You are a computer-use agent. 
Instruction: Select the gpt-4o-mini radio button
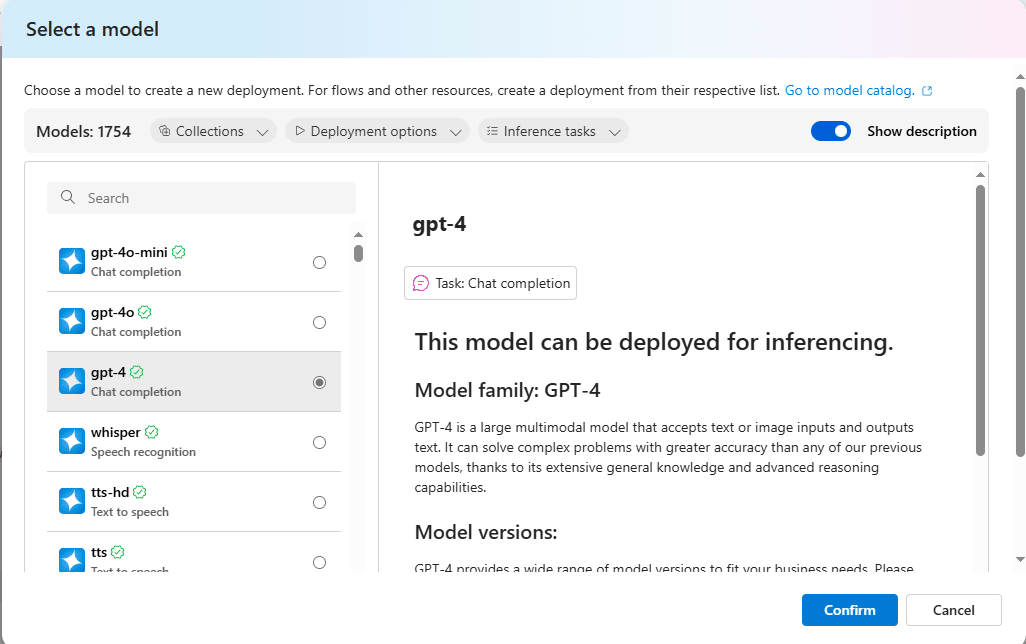click(319, 262)
